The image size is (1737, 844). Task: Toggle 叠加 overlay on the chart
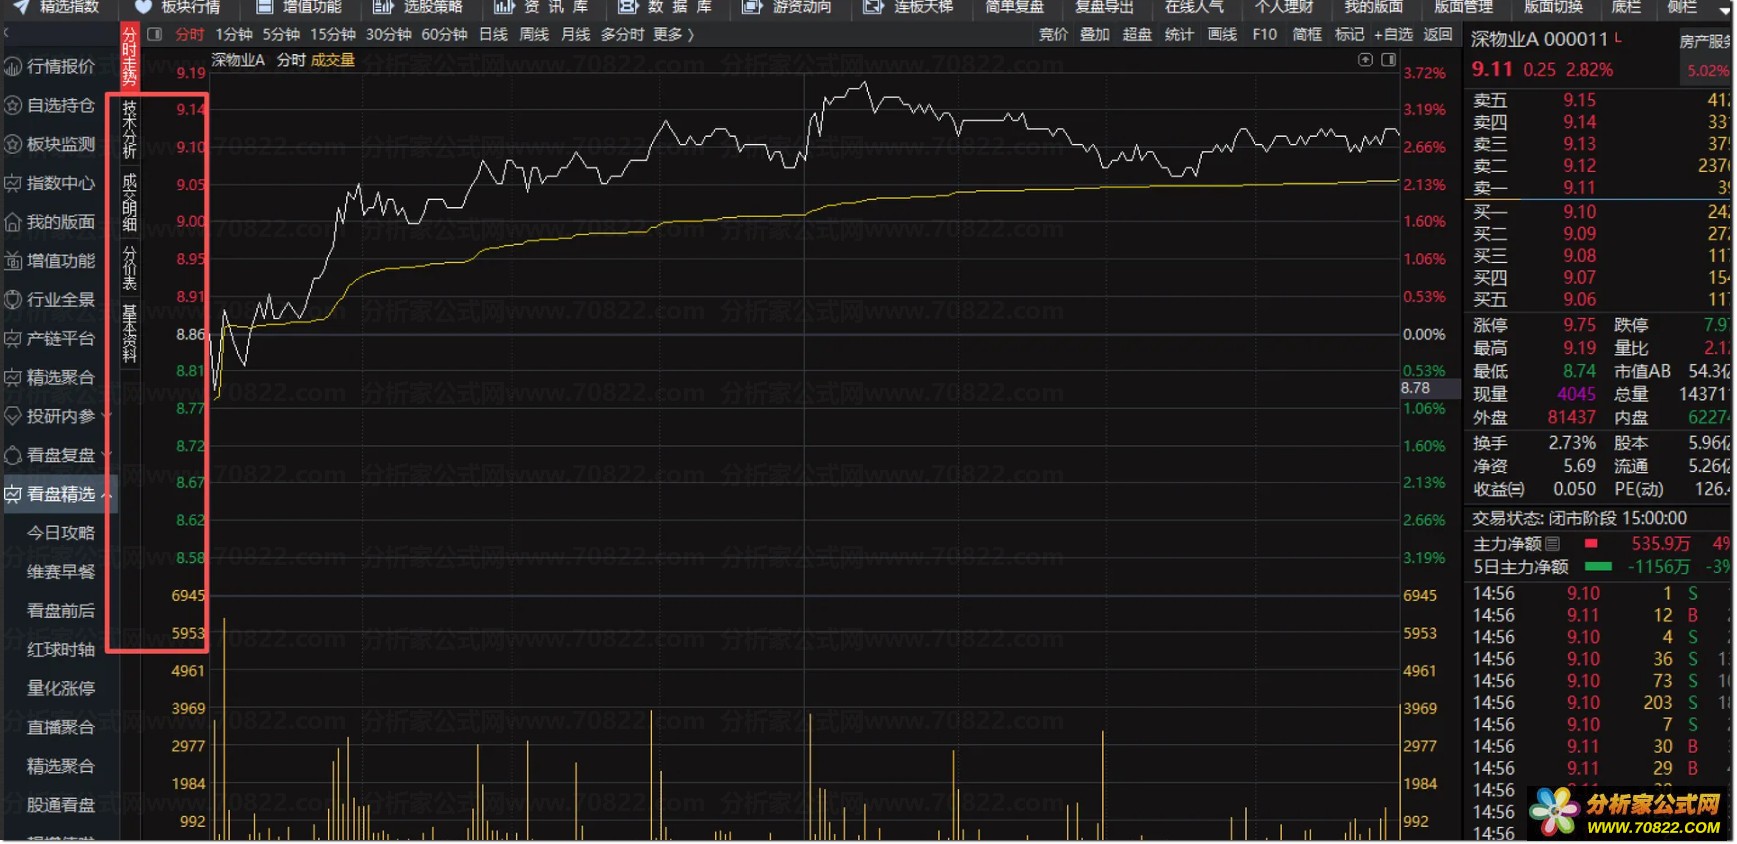point(1094,34)
